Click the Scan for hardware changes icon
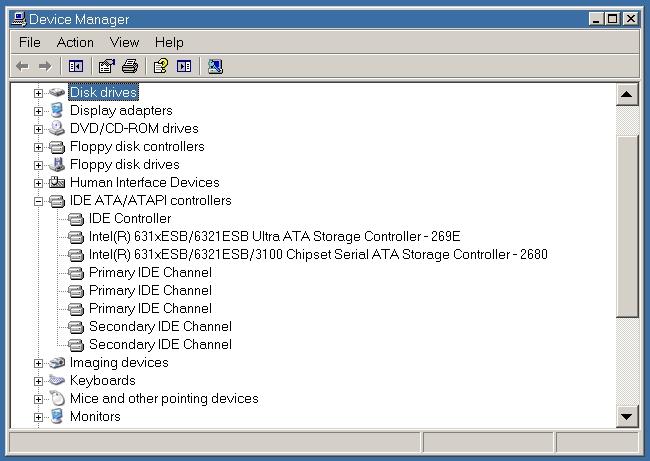Viewport: 650px width, 461px height. coord(215,66)
